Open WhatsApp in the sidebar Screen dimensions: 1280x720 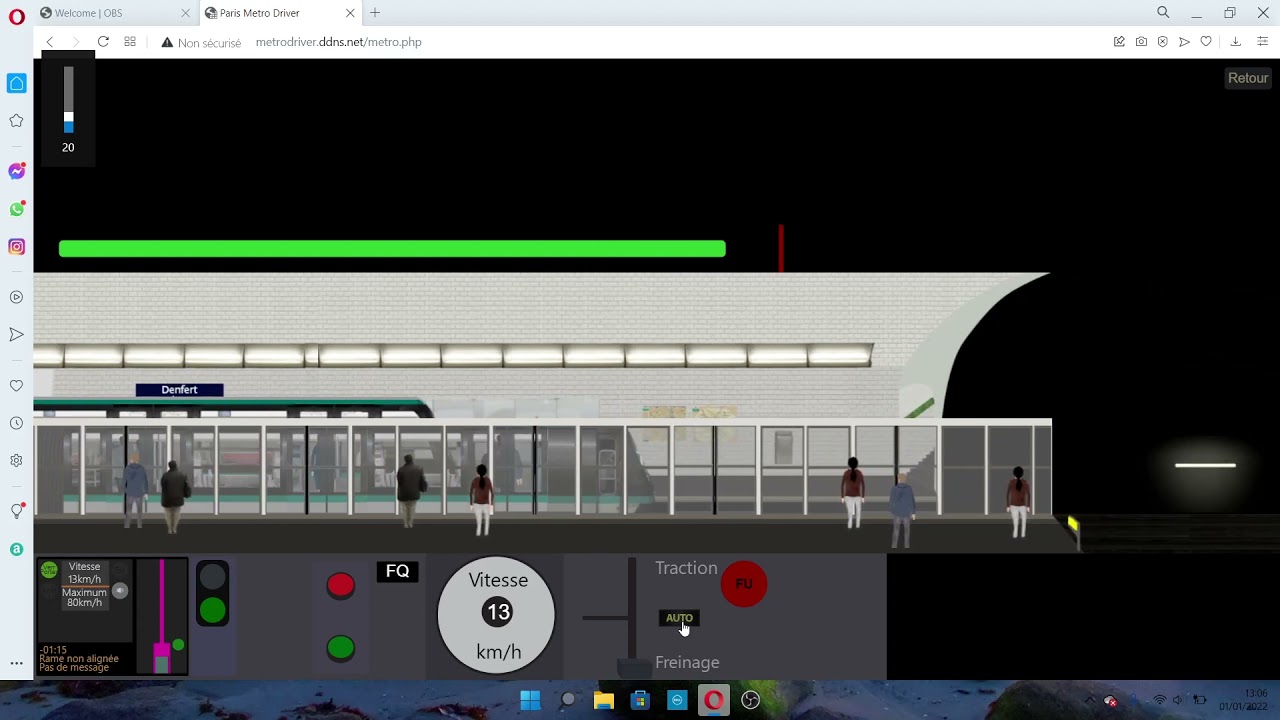(x=17, y=209)
